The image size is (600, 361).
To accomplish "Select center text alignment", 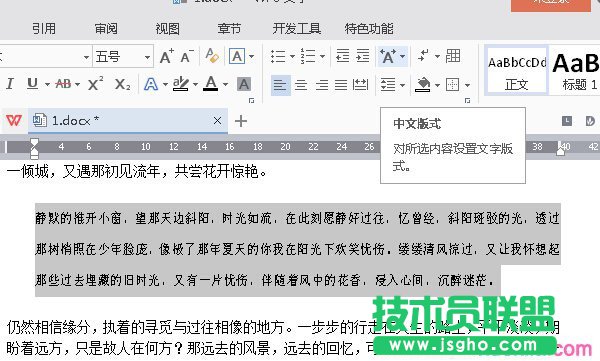I will click(x=301, y=85).
